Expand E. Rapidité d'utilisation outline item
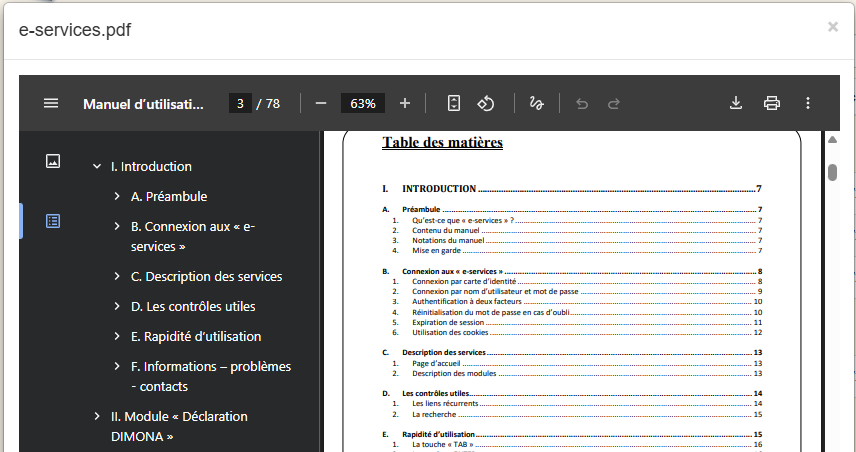This screenshot has width=856, height=452. click(117, 336)
